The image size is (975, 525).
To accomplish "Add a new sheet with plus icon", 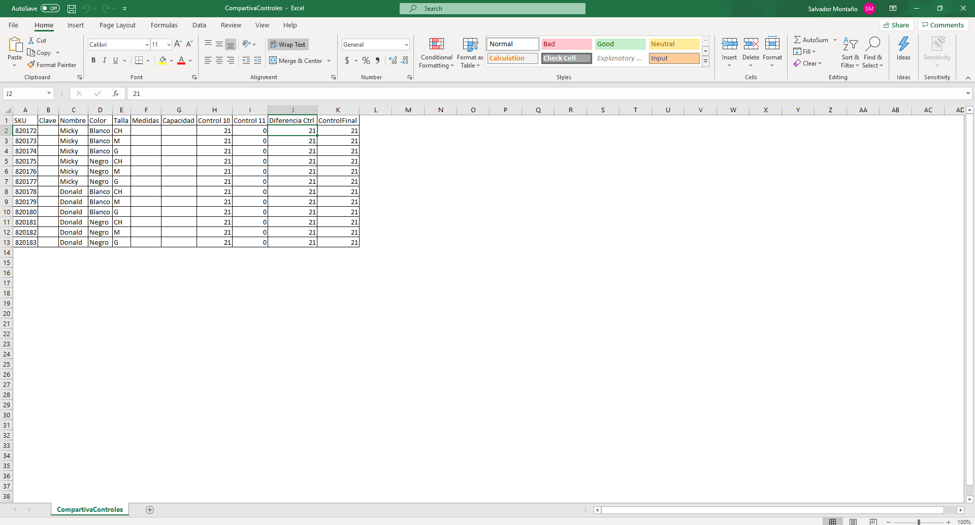I will (x=150, y=509).
